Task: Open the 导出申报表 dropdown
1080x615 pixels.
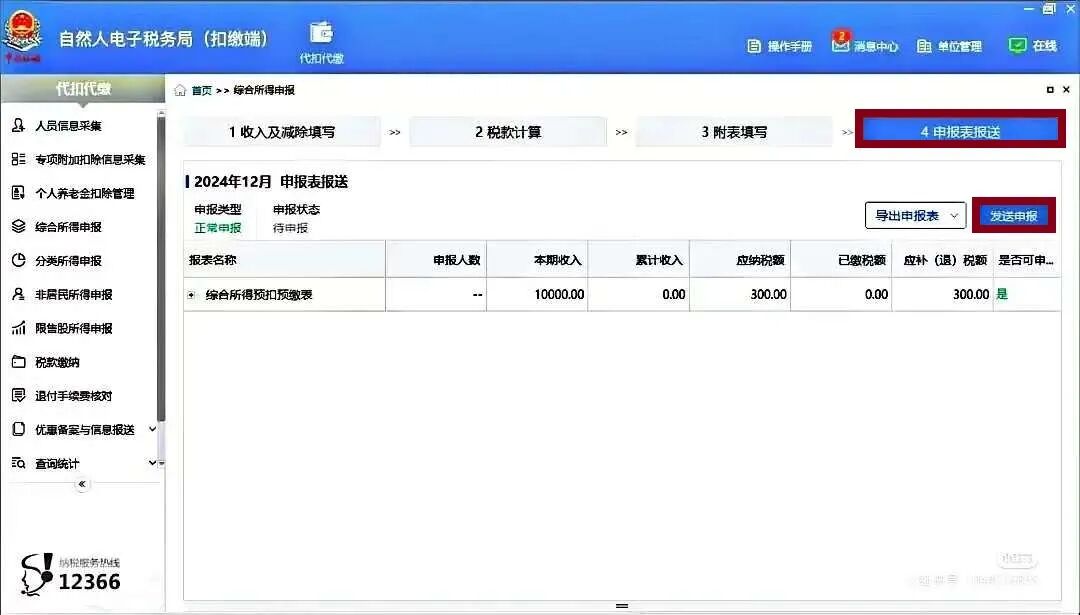Action: click(x=913, y=215)
